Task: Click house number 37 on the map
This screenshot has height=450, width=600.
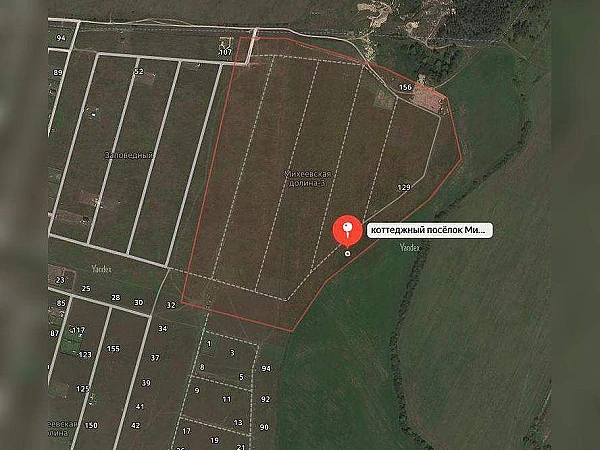Action: click(155, 358)
